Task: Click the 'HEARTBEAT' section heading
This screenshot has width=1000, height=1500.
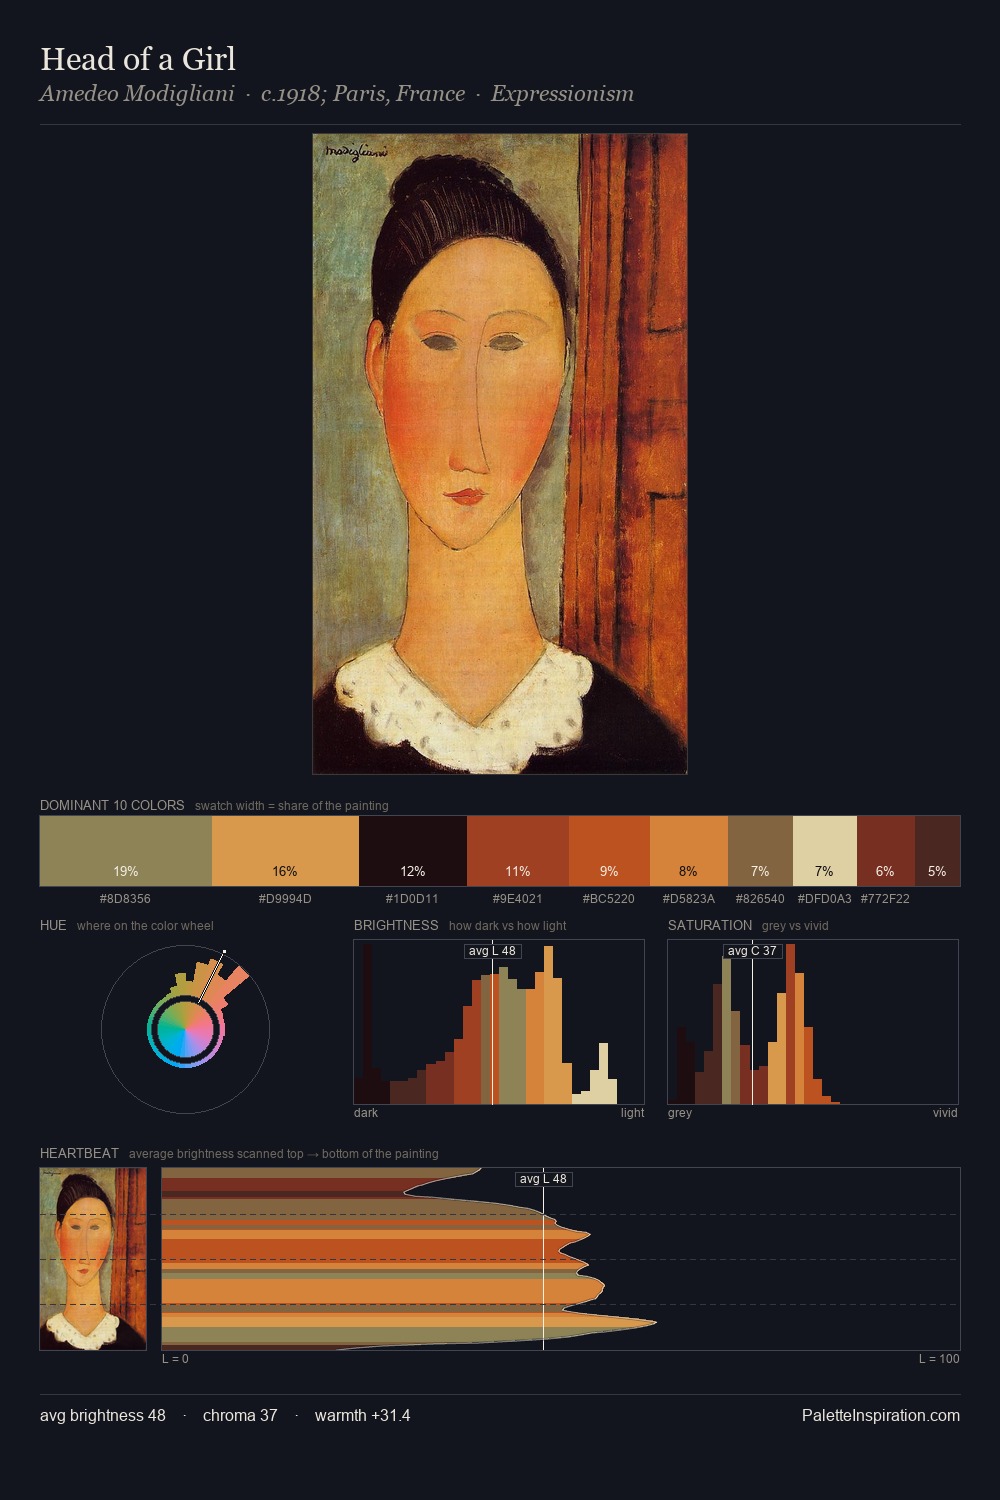Action: tap(79, 1153)
